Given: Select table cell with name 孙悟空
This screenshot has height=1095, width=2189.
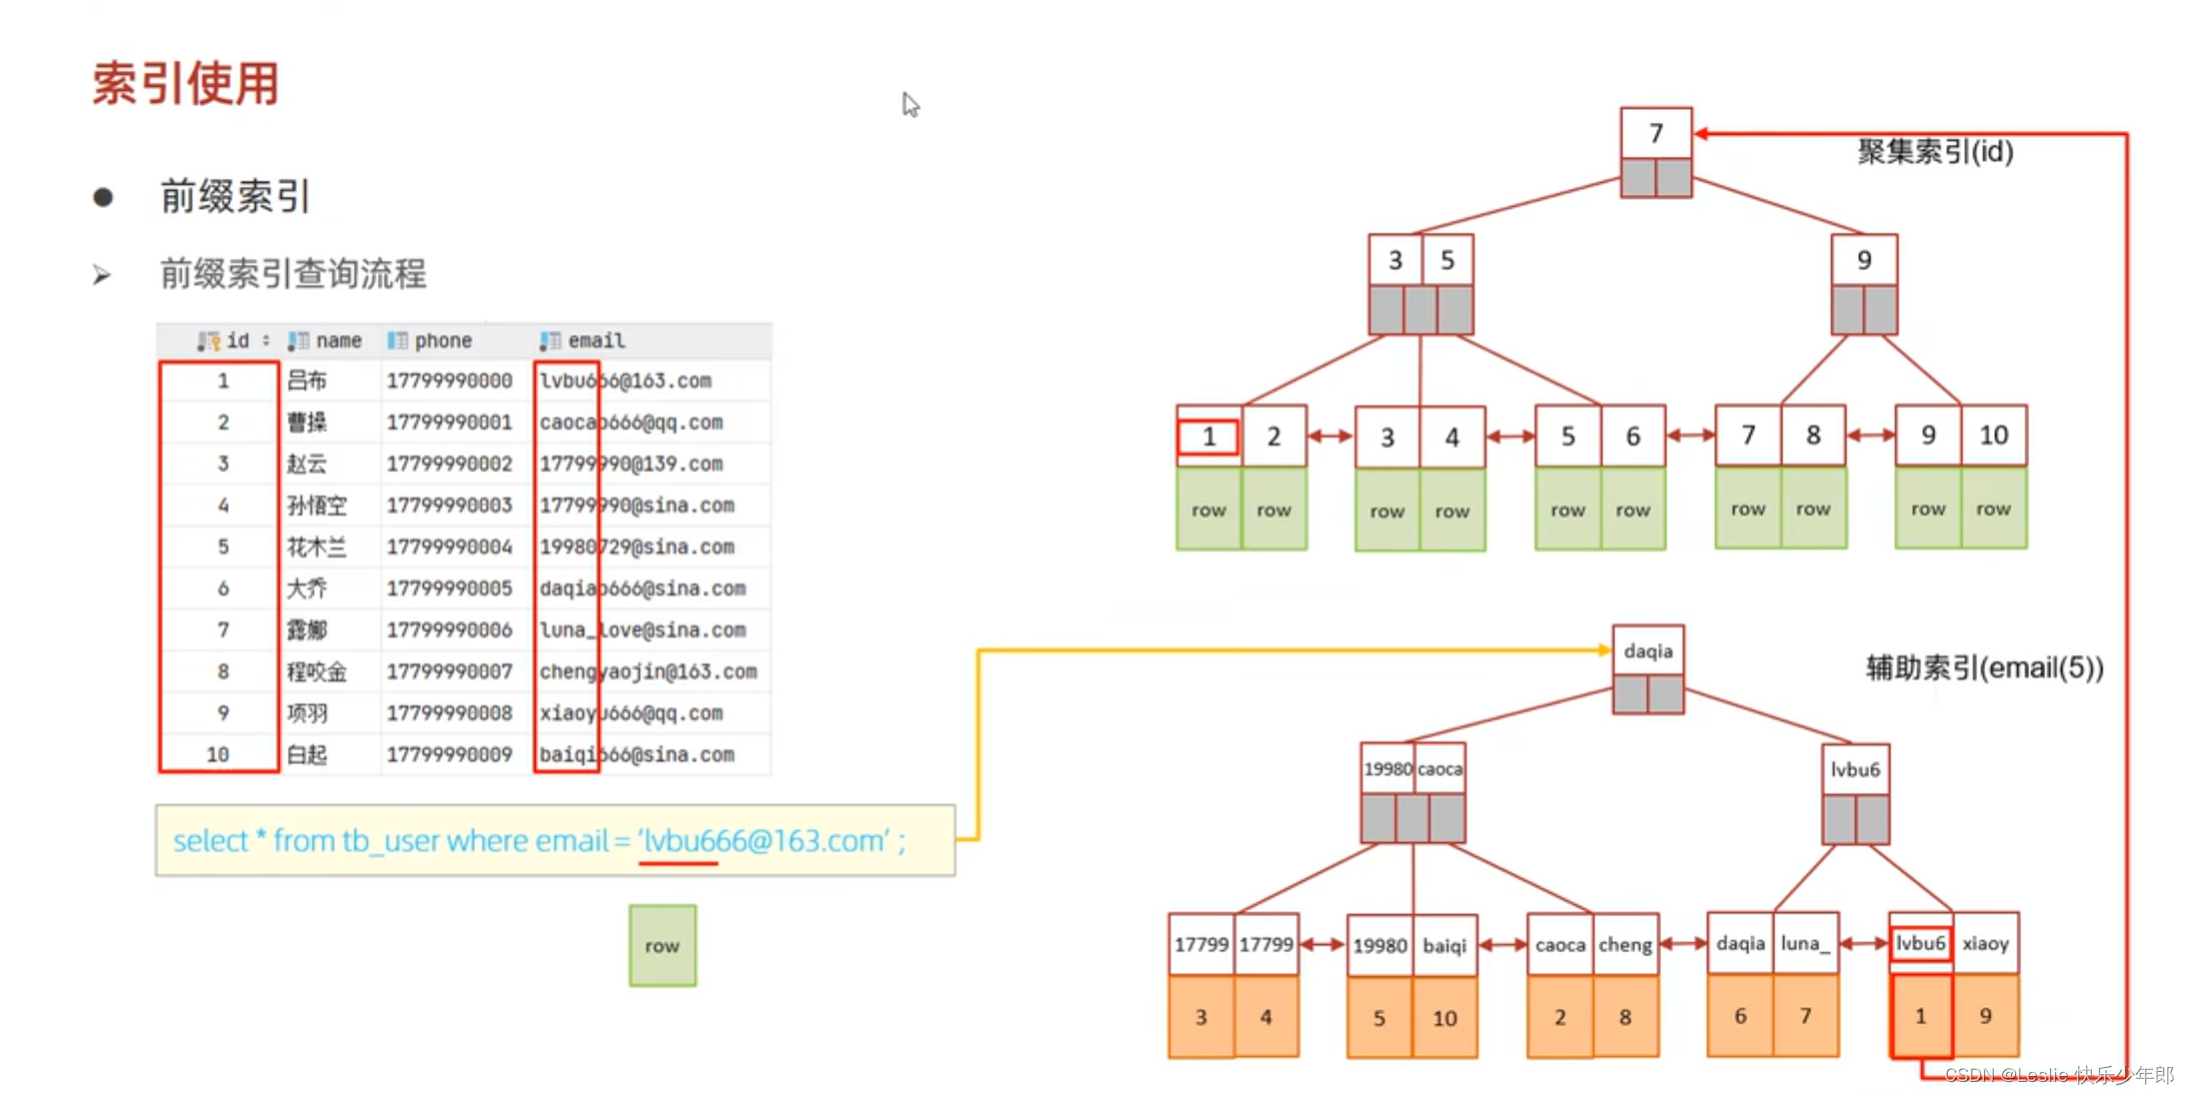Looking at the screenshot, I should tap(316, 506).
